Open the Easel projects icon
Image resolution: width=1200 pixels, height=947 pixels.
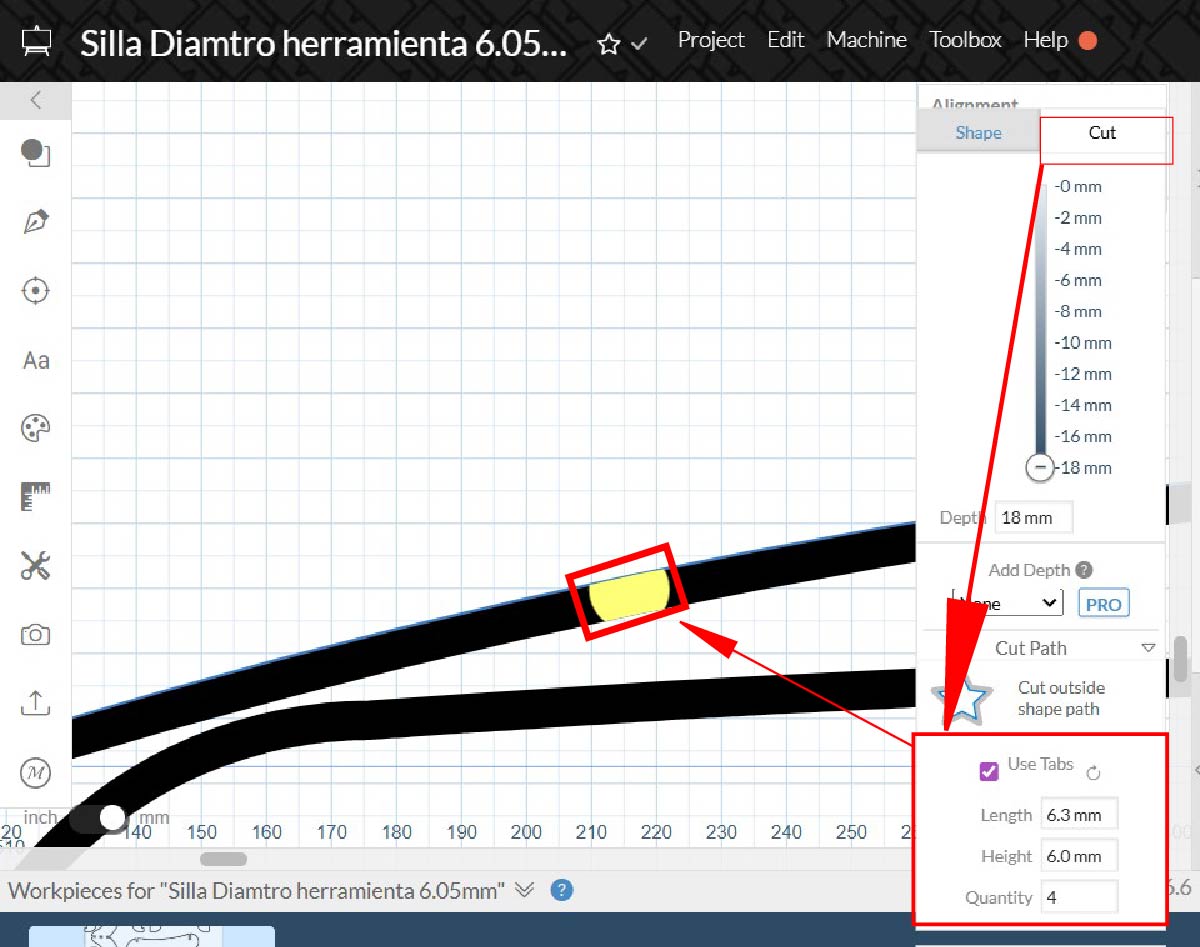pos(36,43)
